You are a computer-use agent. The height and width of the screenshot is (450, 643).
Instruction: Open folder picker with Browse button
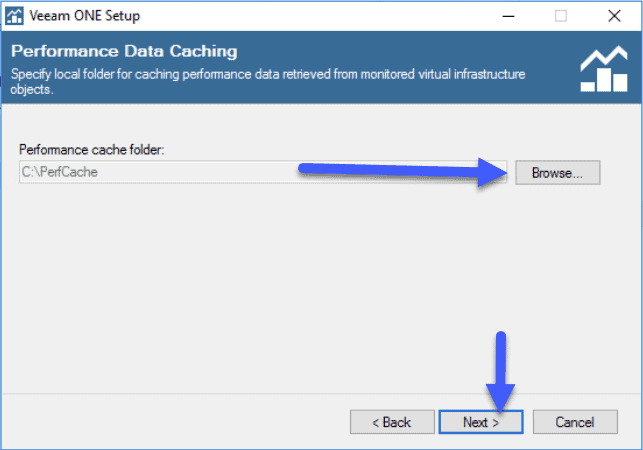558,173
